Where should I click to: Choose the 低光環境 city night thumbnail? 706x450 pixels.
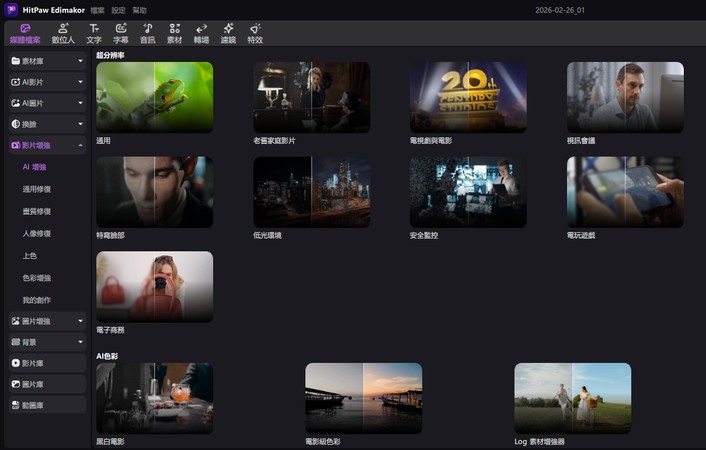pos(312,192)
